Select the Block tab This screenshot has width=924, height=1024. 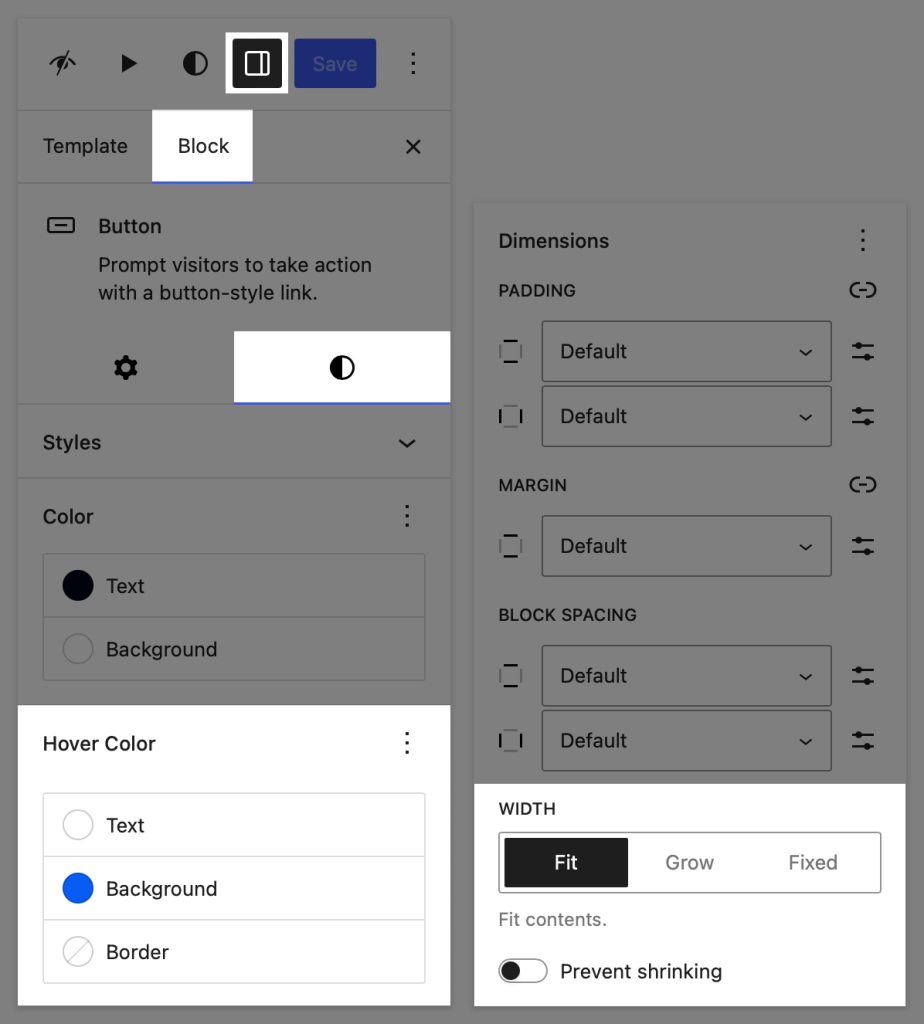(x=203, y=146)
